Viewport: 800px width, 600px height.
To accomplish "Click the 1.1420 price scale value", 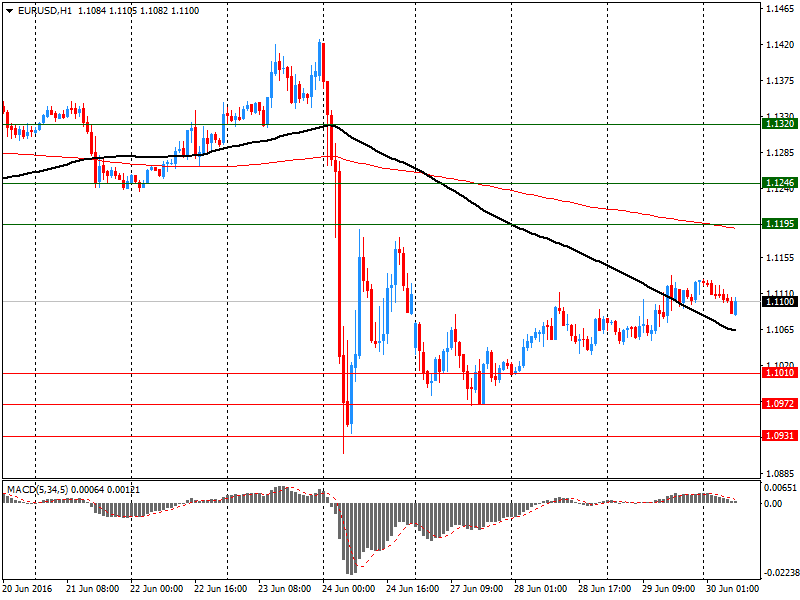I will [780, 45].
